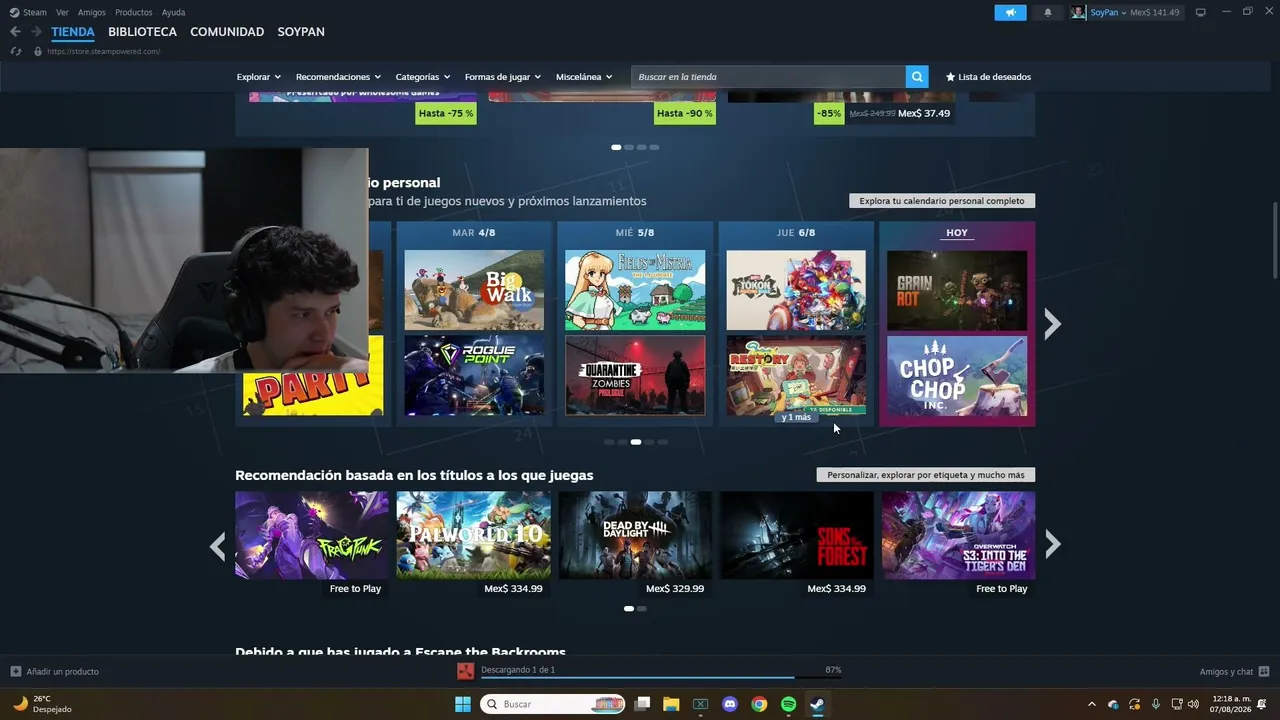The height and width of the screenshot is (720, 1280).
Task: Expand the Categorías dropdown
Action: pyautogui.click(x=423, y=77)
